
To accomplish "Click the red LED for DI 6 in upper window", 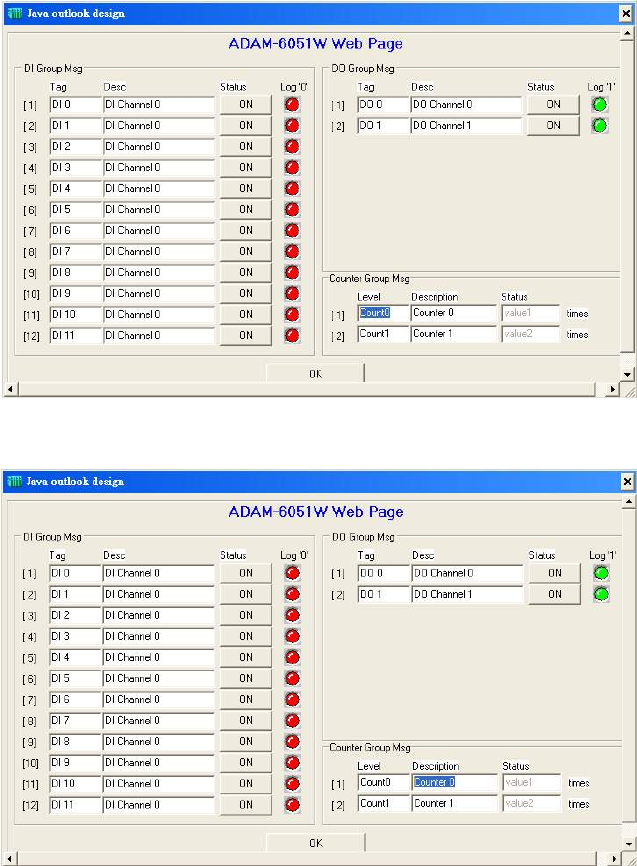I will pyautogui.click(x=292, y=230).
